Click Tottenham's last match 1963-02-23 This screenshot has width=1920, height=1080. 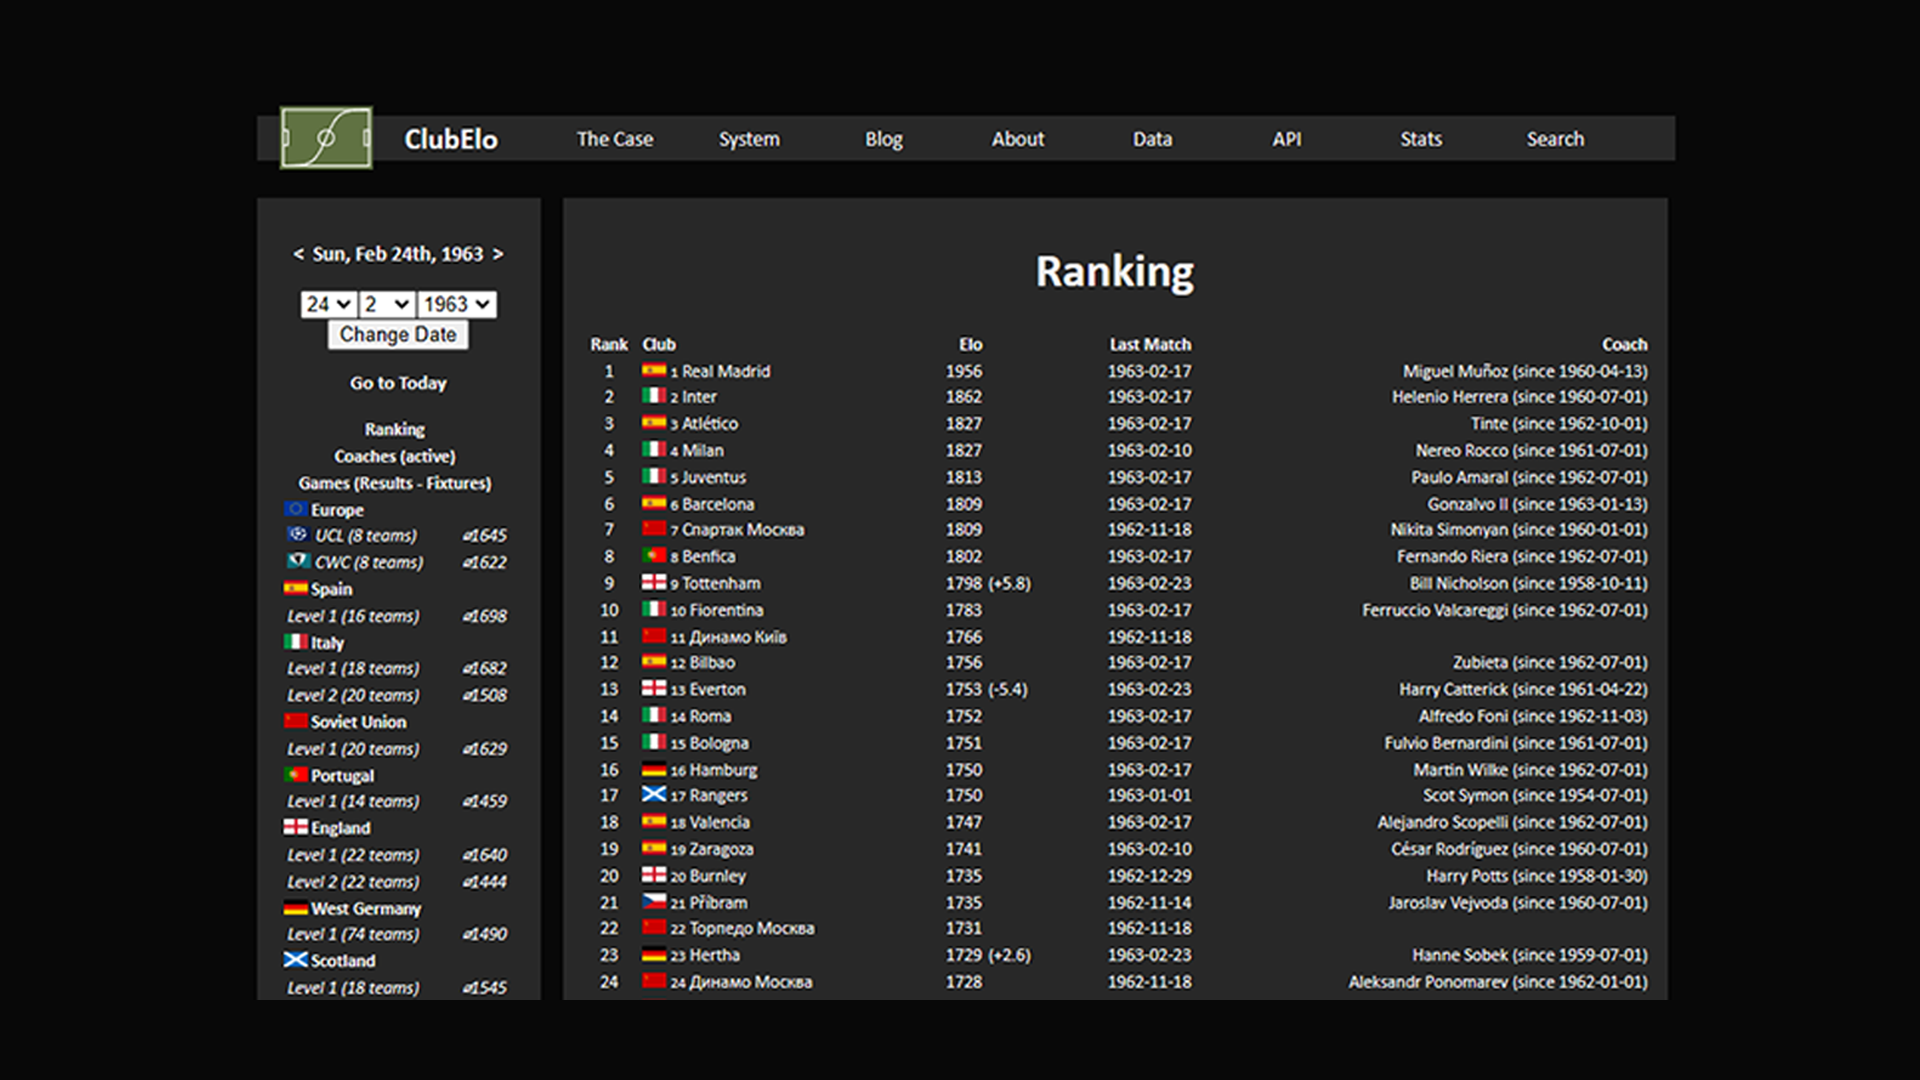(x=1149, y=583)
